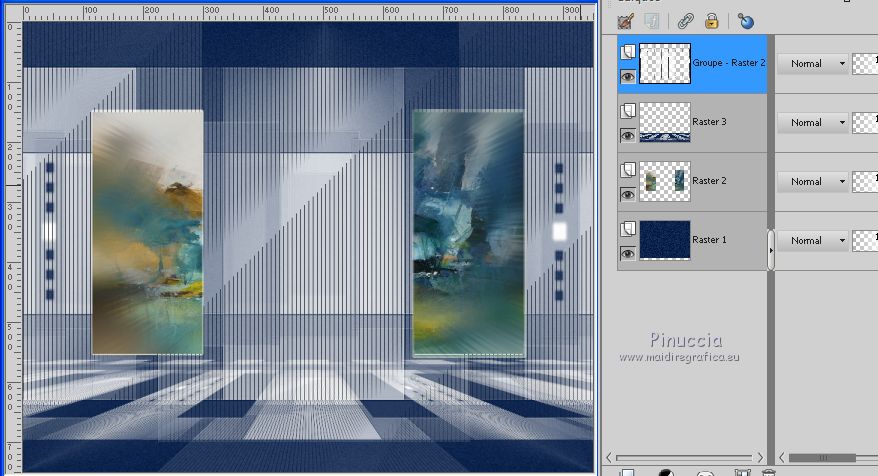Viewport: 878px width, 476px height.
Task: Click dark scrollbar thumb of blend mode pane
Action: click(822, 458)
